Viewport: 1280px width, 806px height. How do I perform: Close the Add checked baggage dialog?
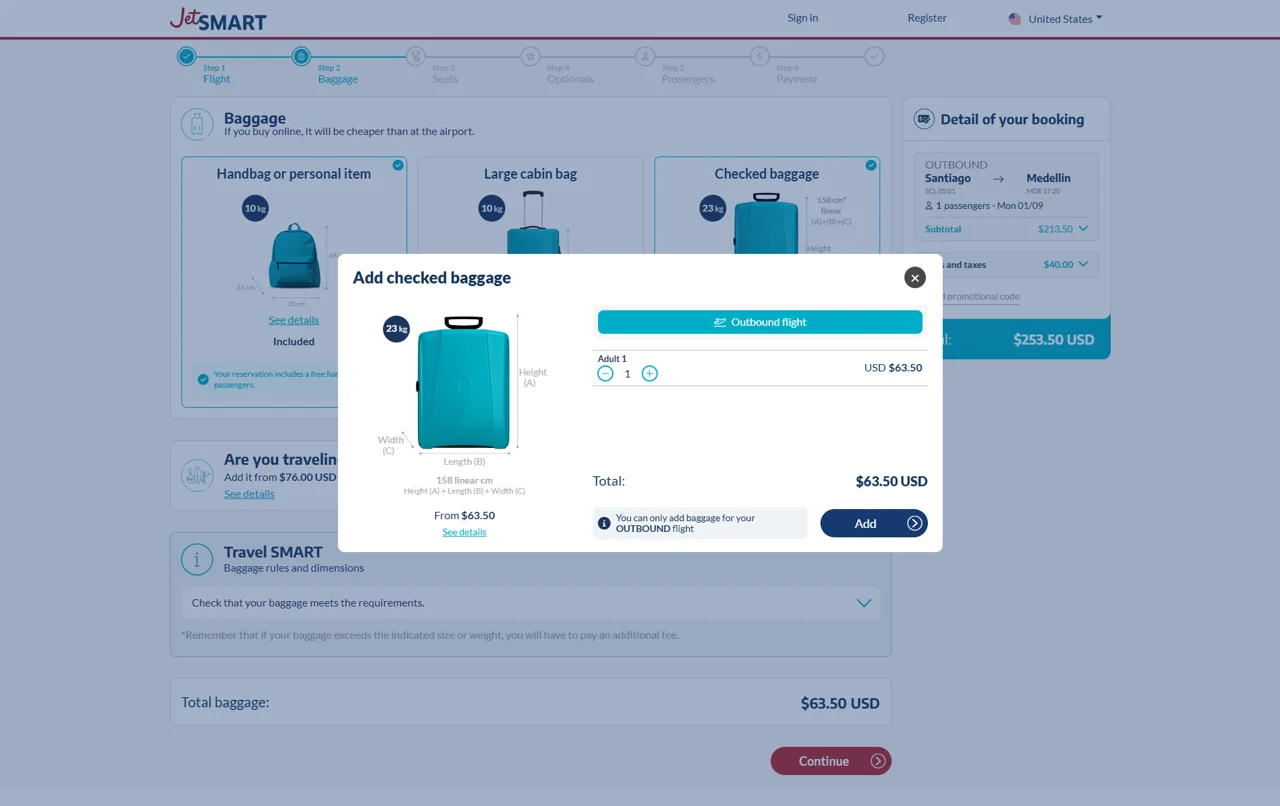click(914, 278)
